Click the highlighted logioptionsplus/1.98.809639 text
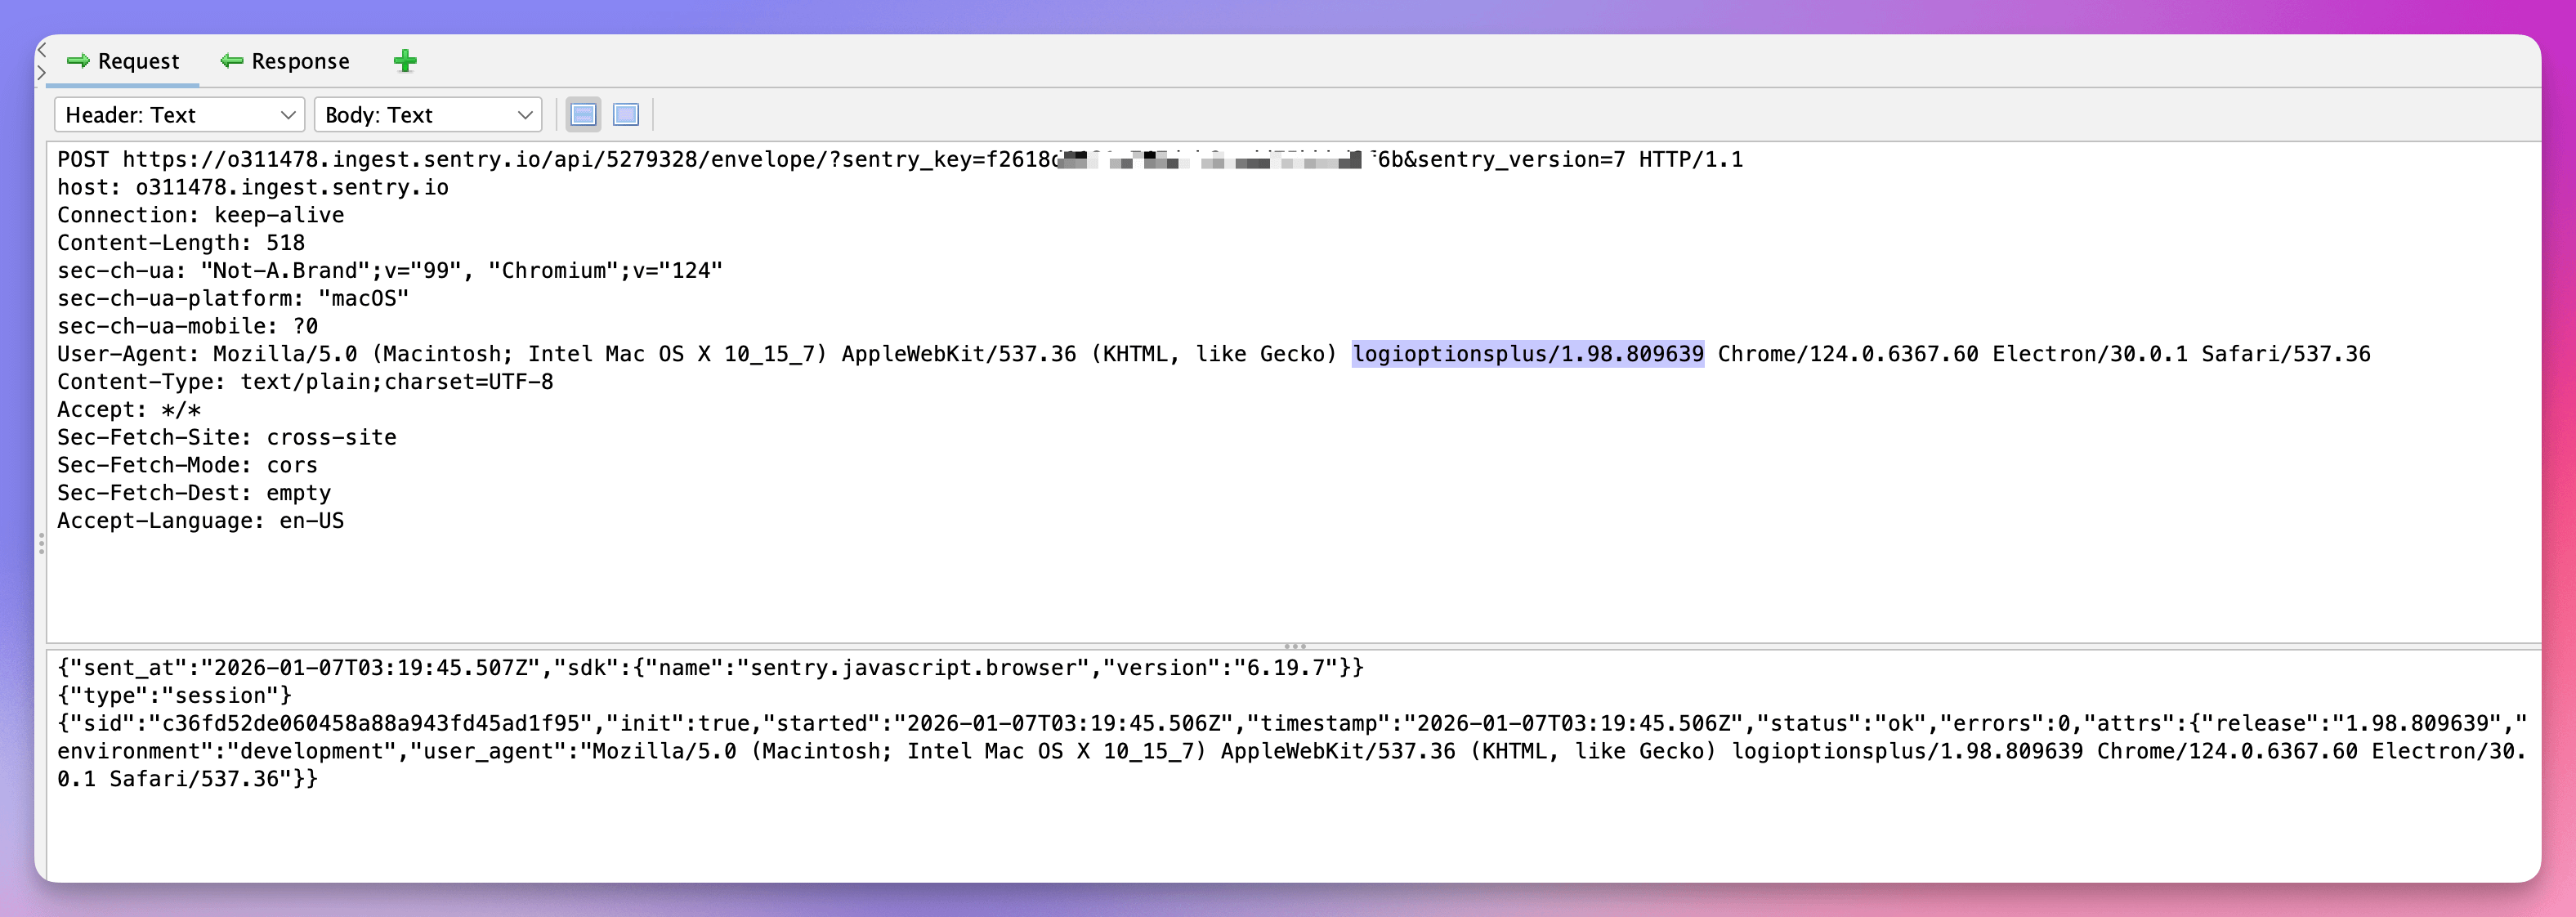Viewport: 2576px width, 917px height. [x=1527, y=354]
